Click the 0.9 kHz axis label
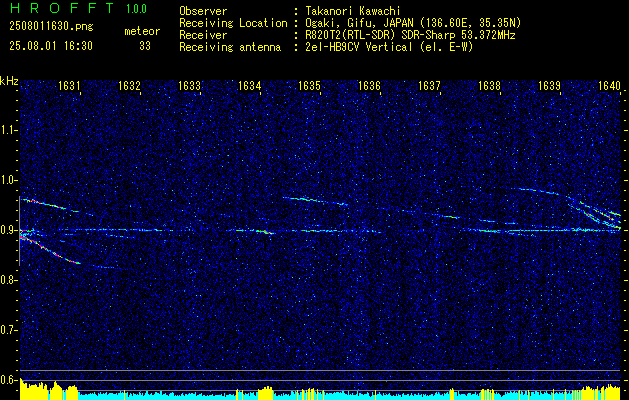This screenshot has height=400, width=629. [8, 230]
